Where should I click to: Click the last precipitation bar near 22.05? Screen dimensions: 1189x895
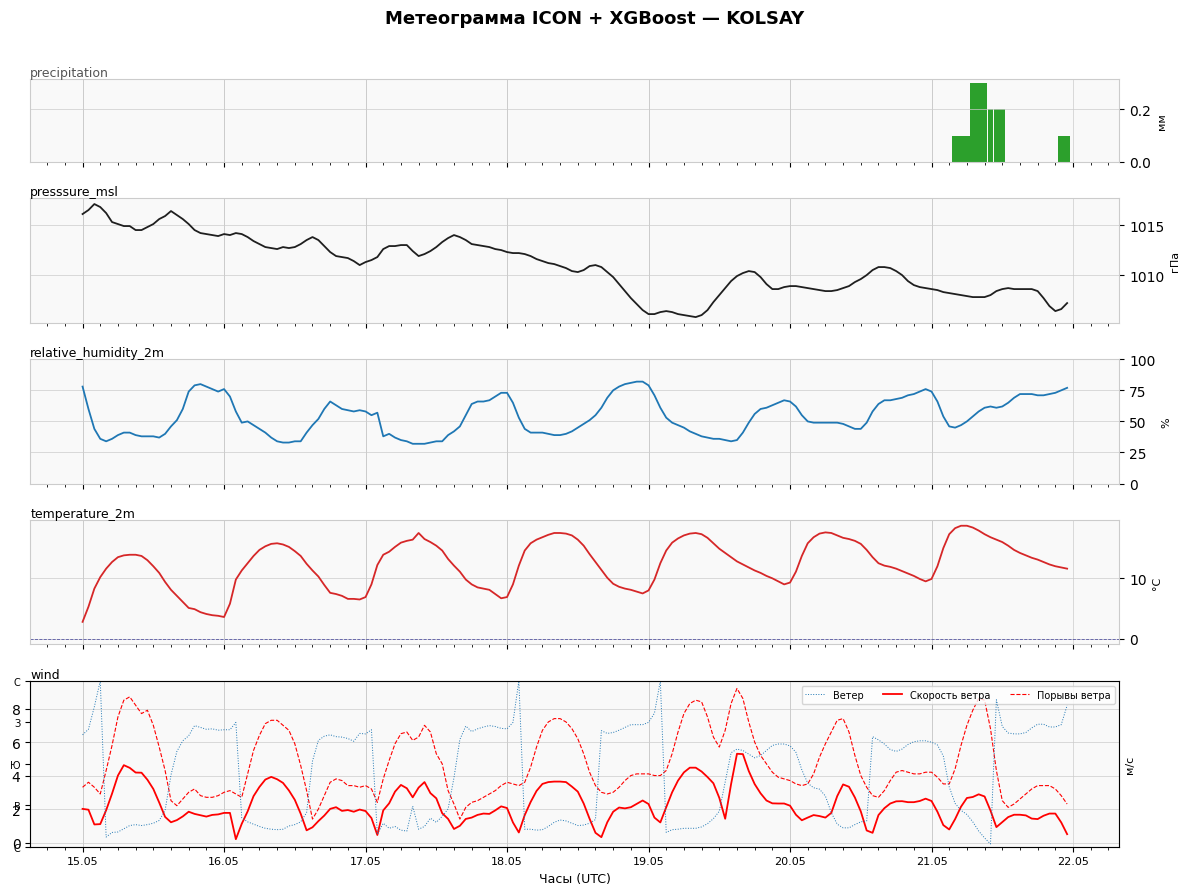1064,149
